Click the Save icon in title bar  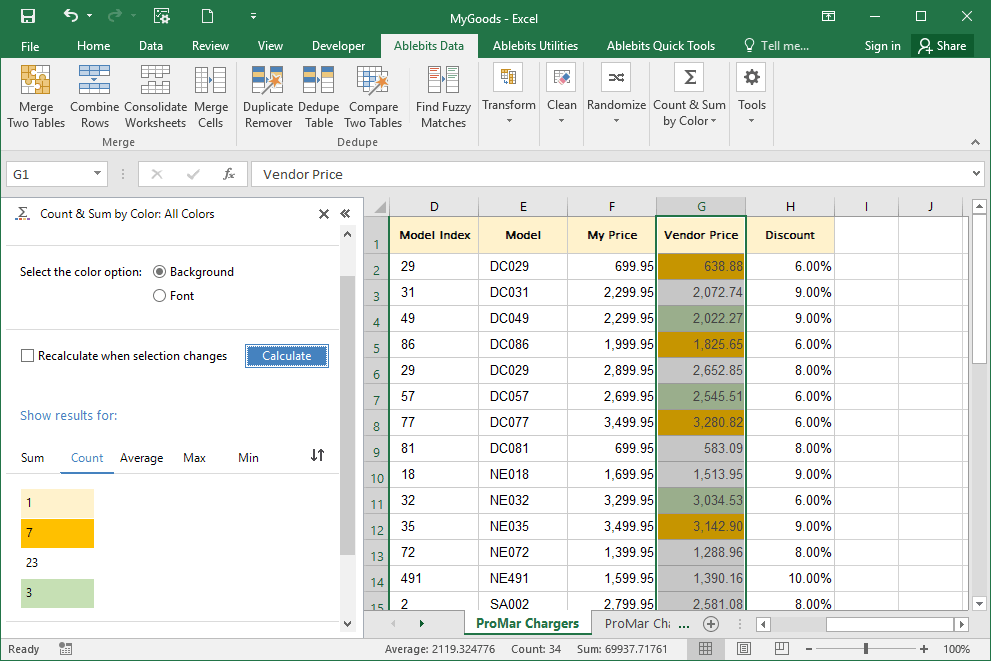tap(28, 16)
